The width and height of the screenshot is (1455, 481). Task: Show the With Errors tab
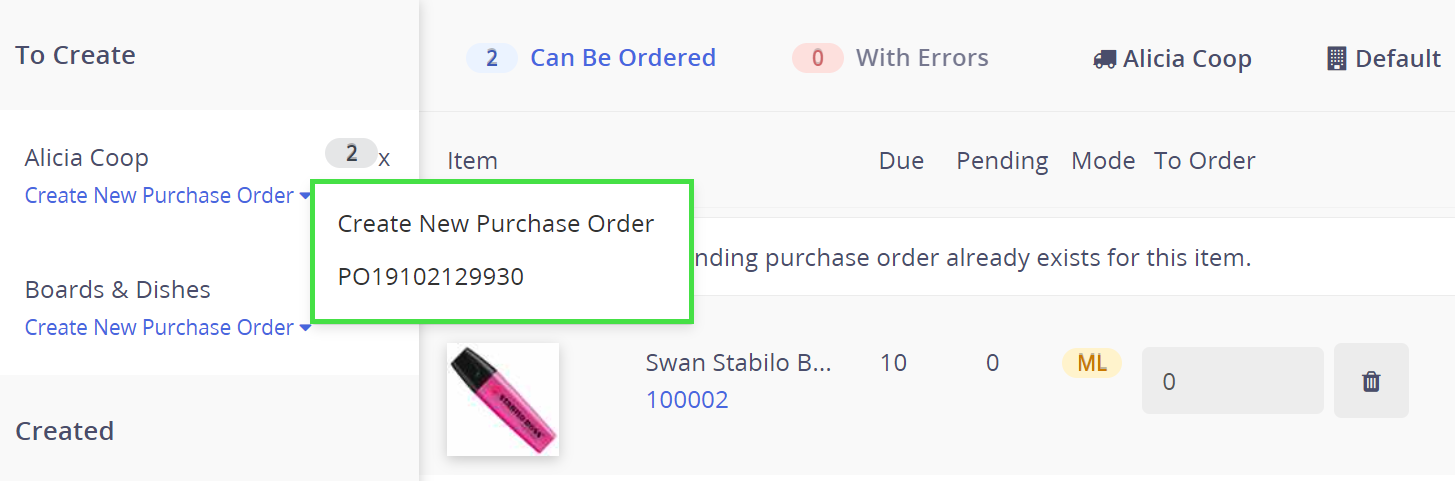[922, 58]
